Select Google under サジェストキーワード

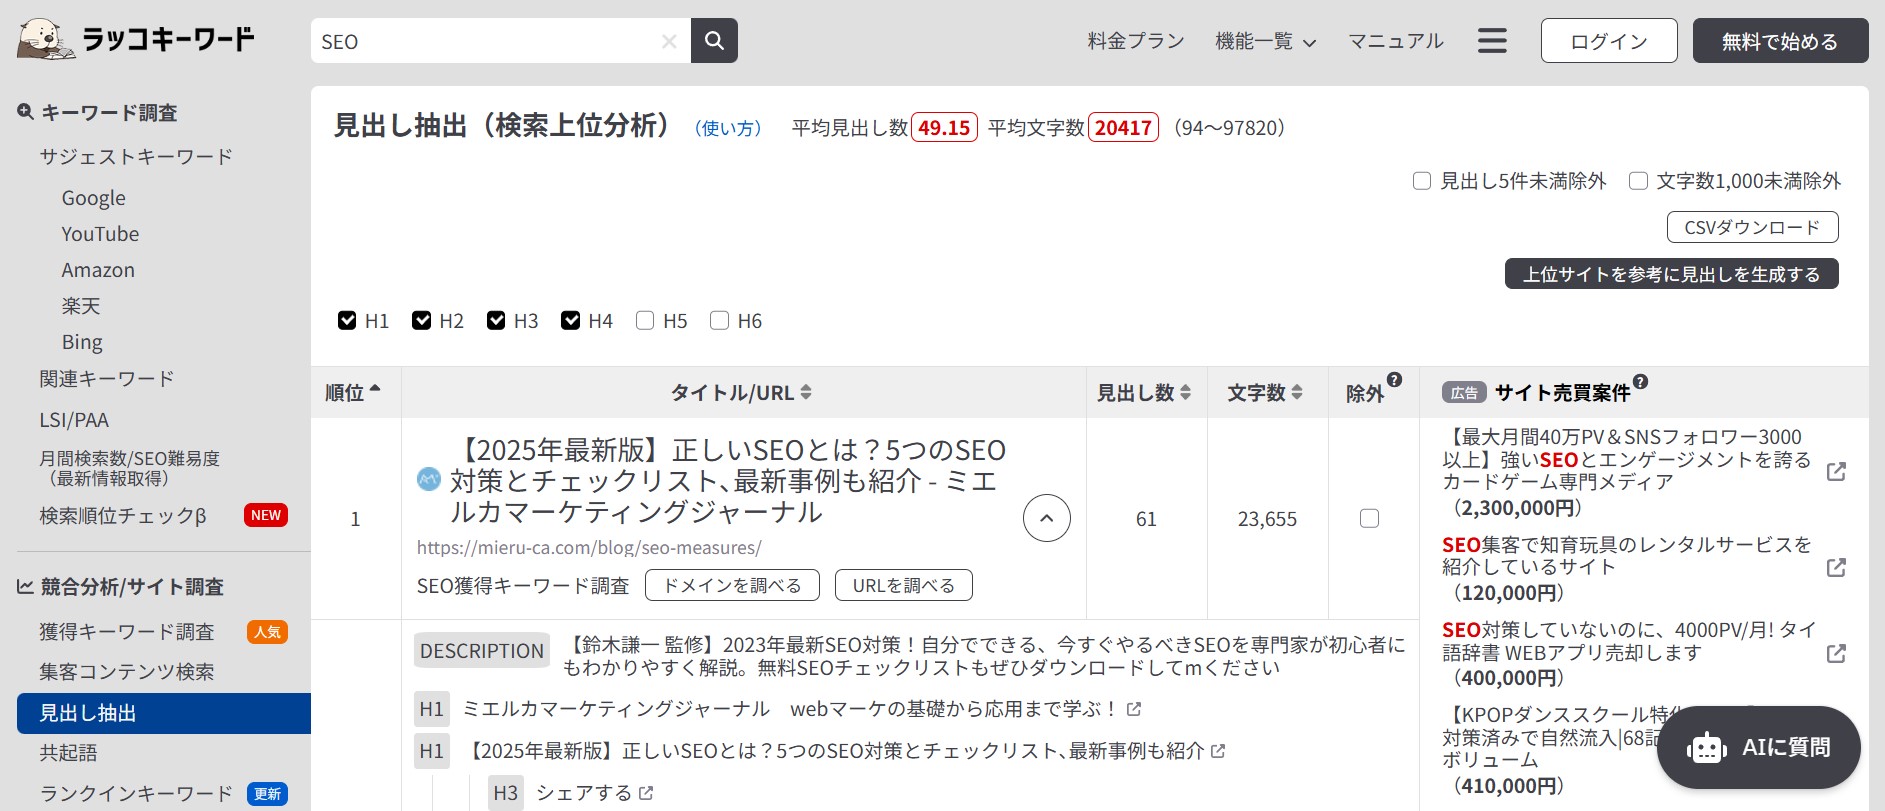point(94,198)
